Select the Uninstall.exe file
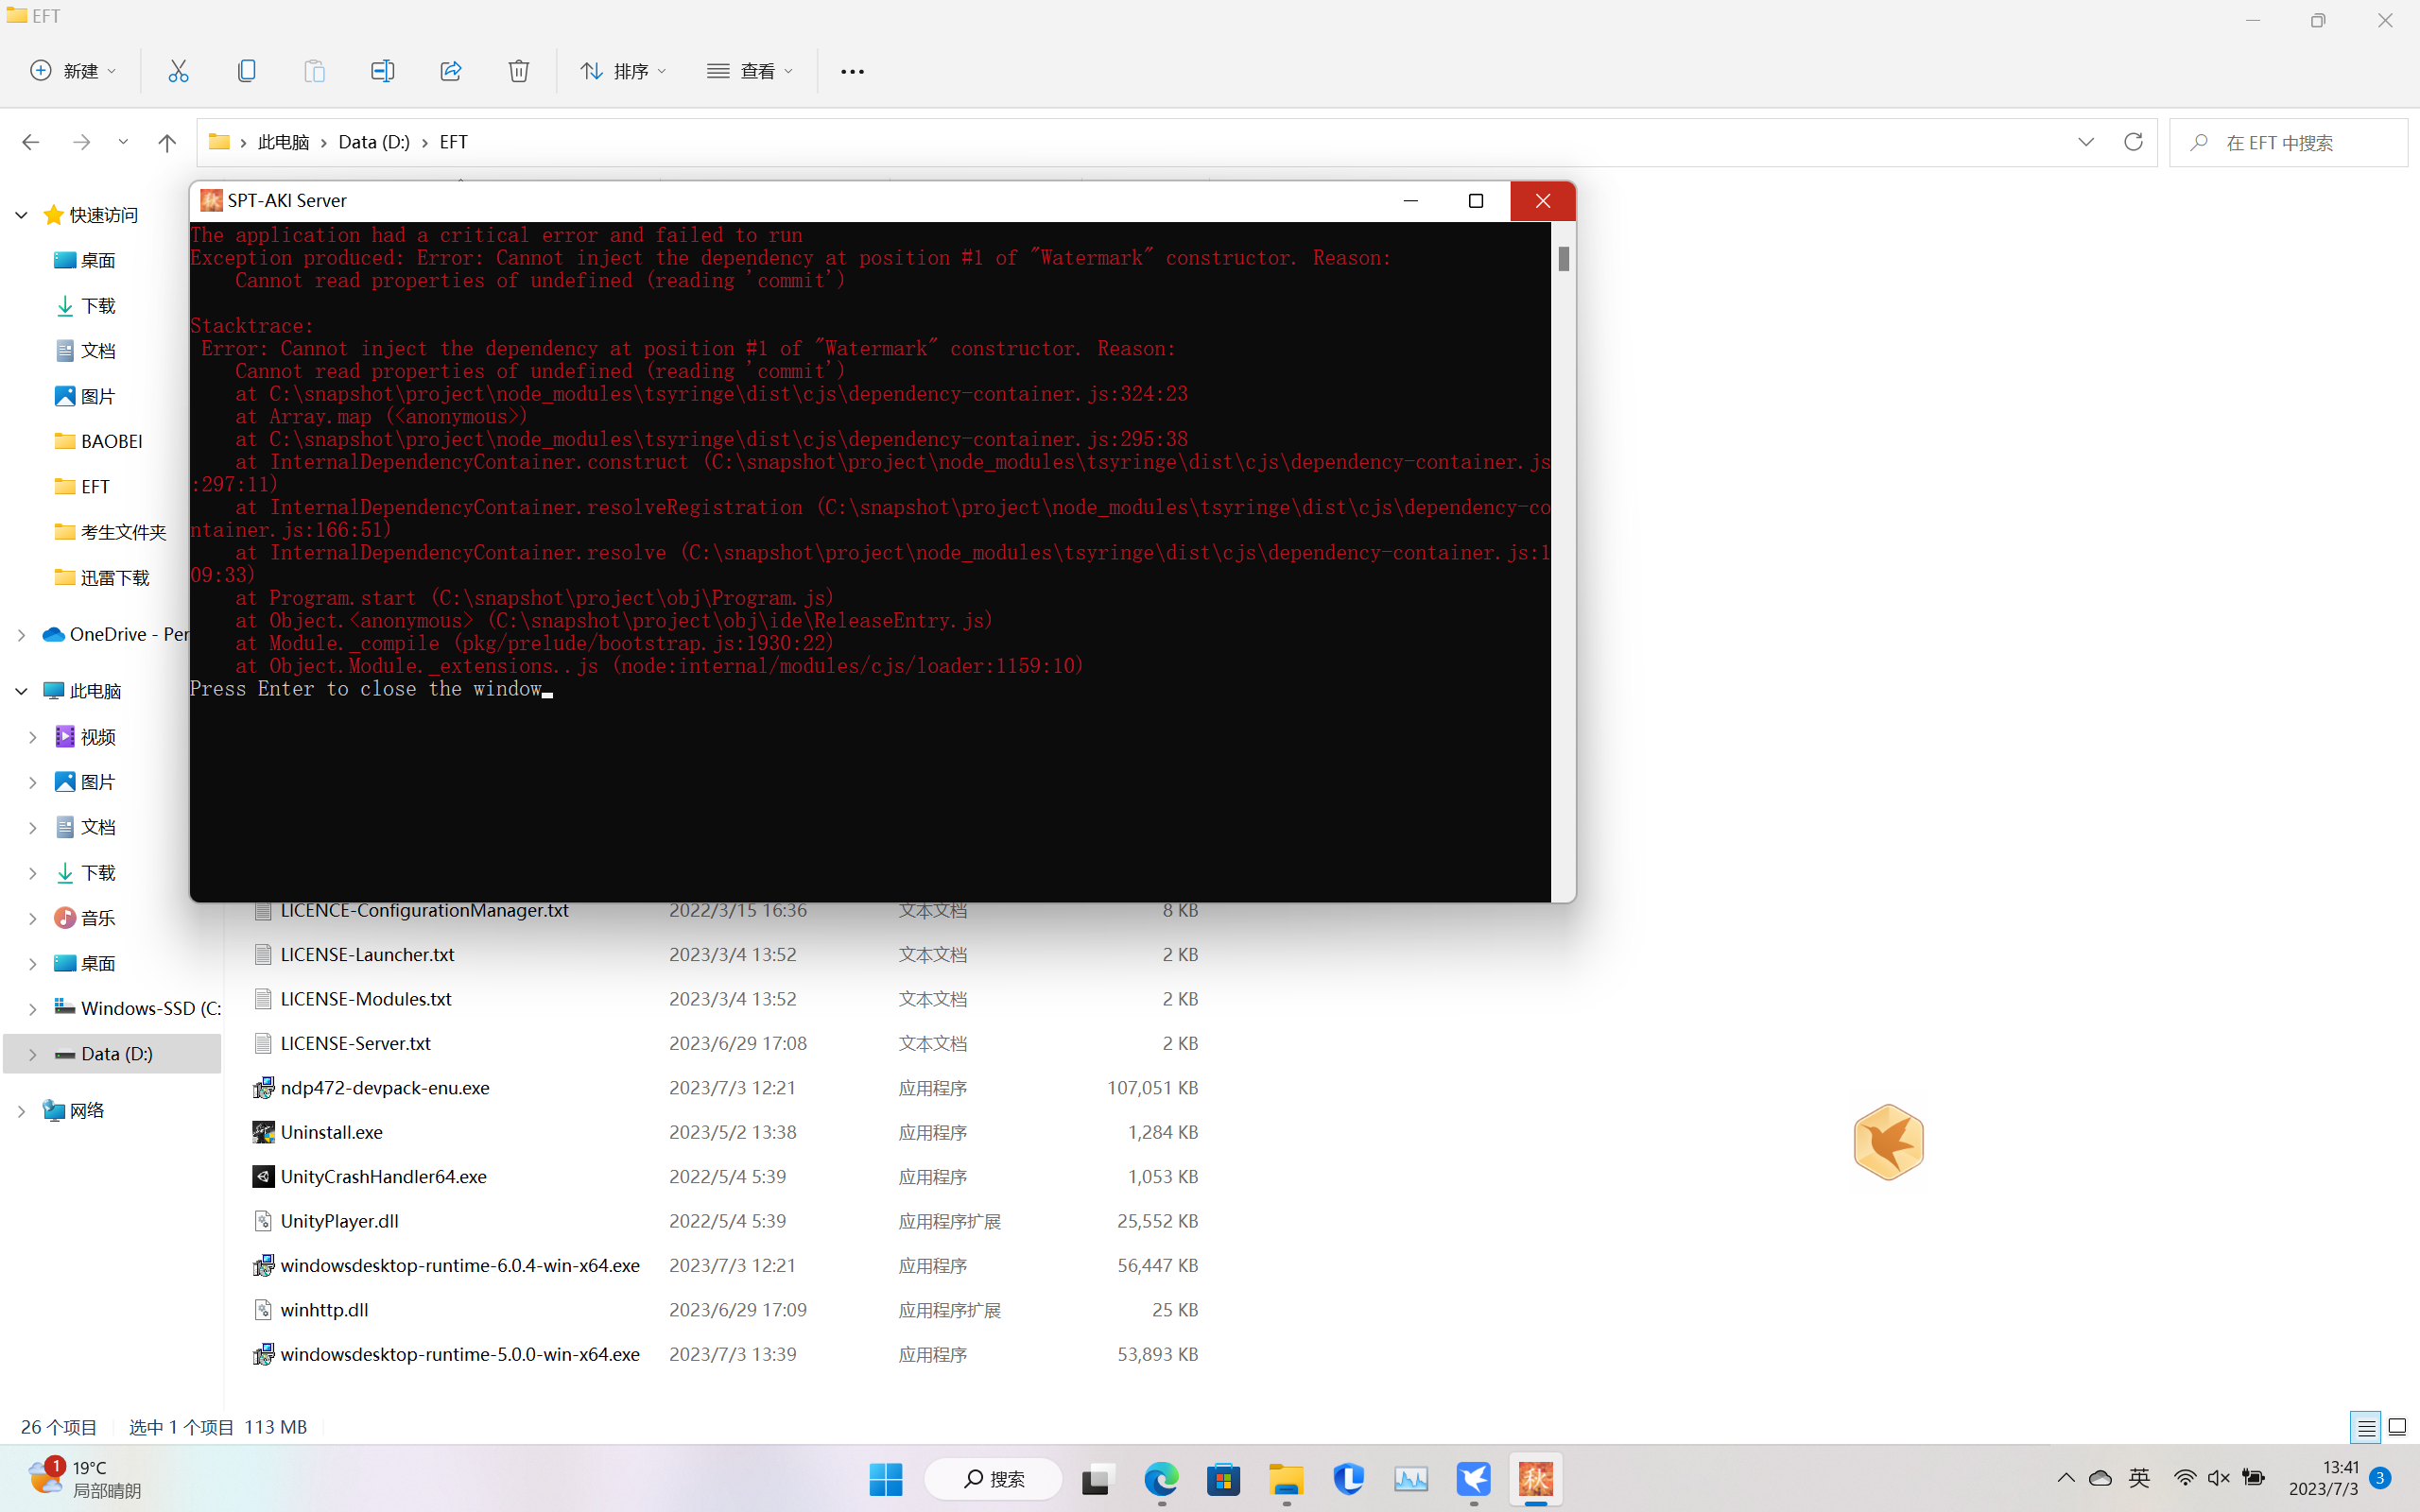The width and height of the screenshot is (2420, 1512). pyautogui.click(x=331, y=1132)
